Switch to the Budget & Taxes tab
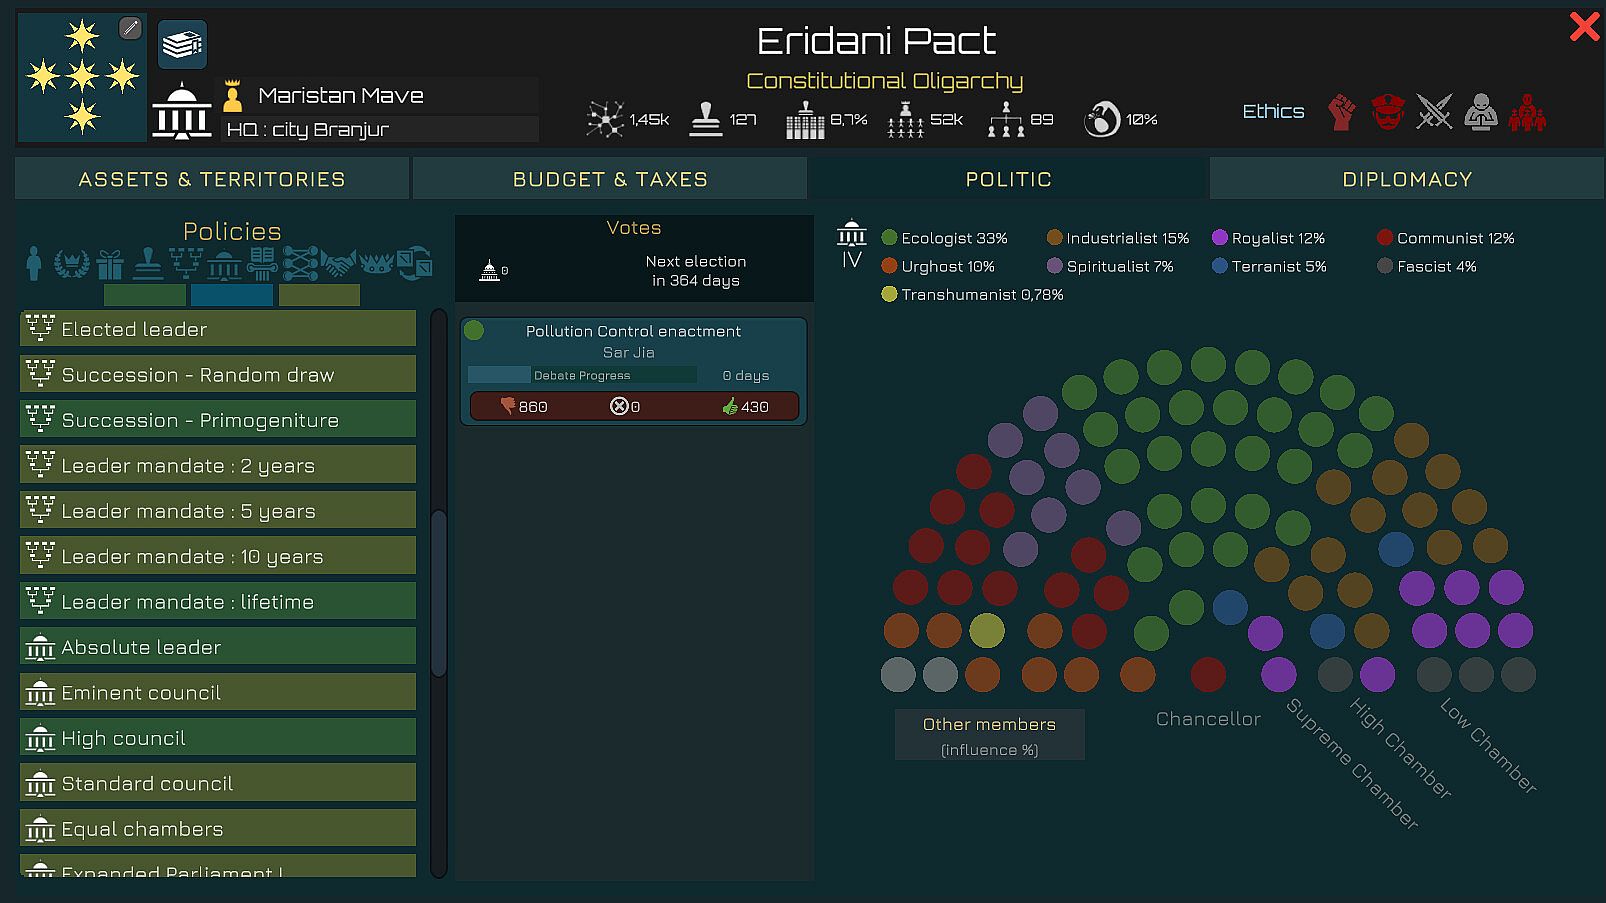The width and height of the screenshot is (1606, 903). click(610, 179)
